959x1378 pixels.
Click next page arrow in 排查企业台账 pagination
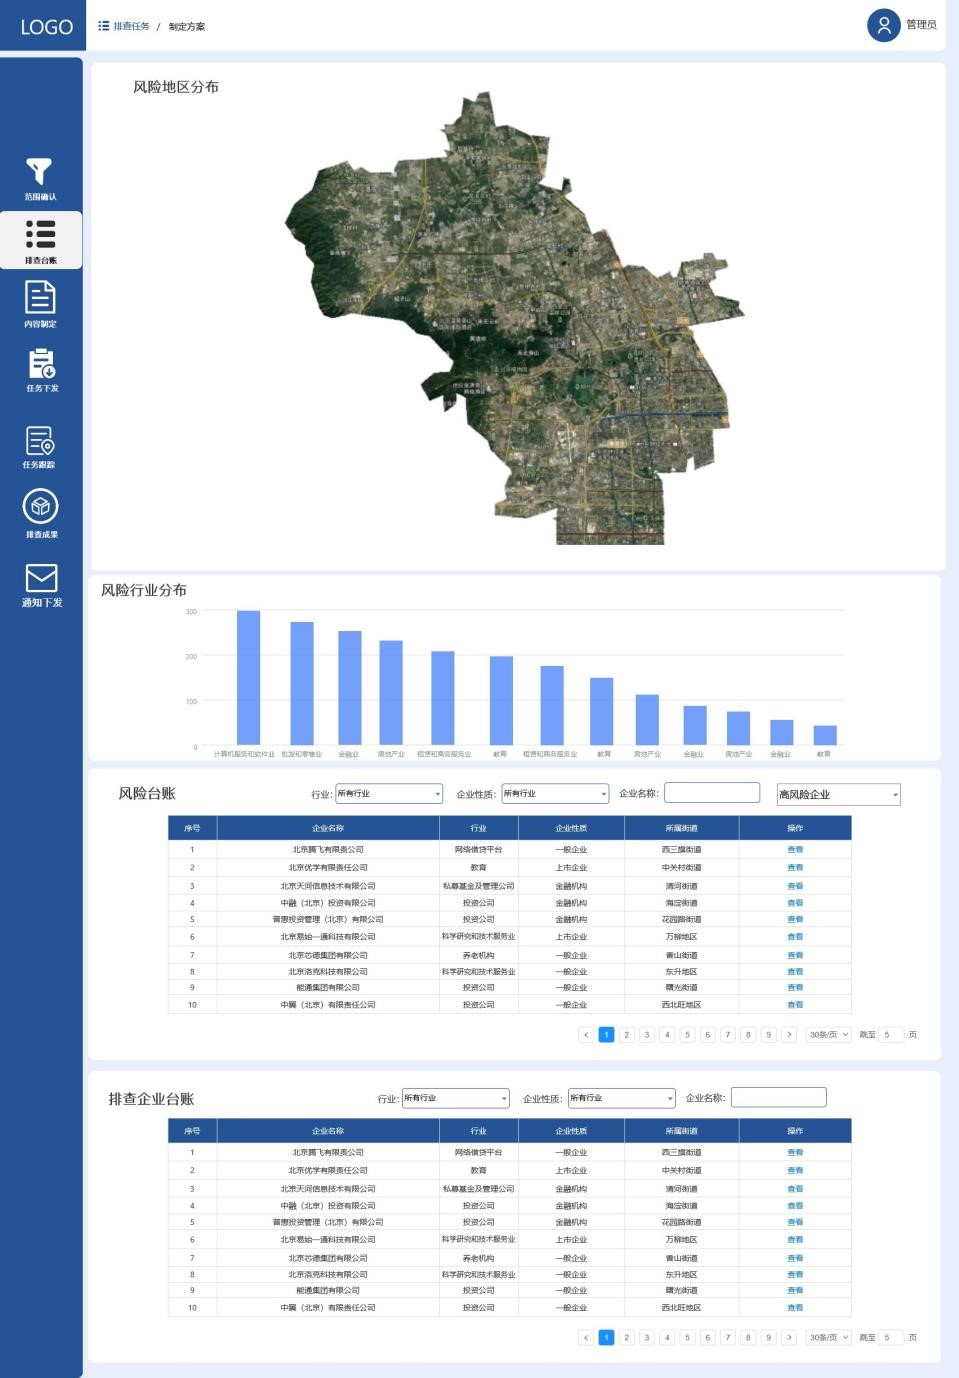[x=789, y=1338]
